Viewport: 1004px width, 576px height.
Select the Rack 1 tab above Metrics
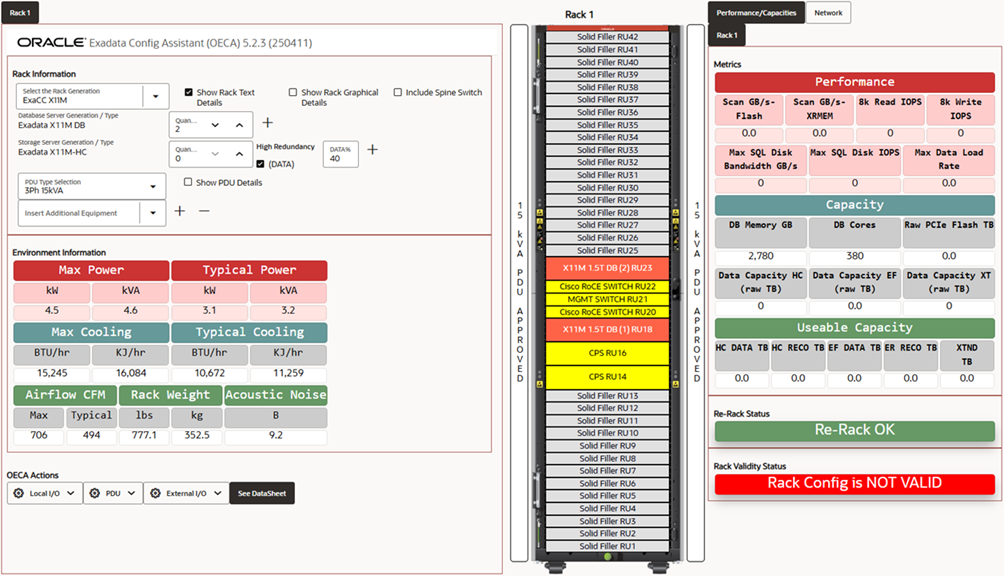[727, 35]
